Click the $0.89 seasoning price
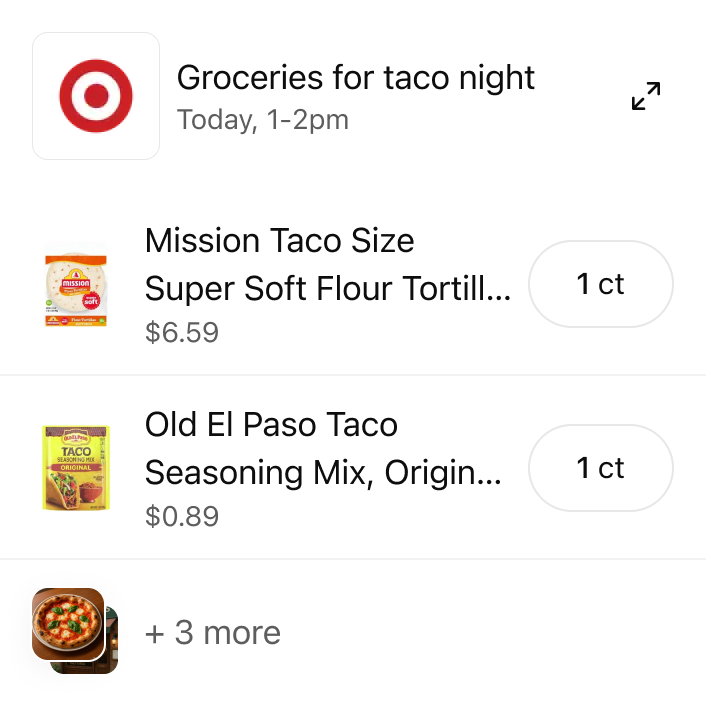Screen dimensions: 706x704 point(181,516)
